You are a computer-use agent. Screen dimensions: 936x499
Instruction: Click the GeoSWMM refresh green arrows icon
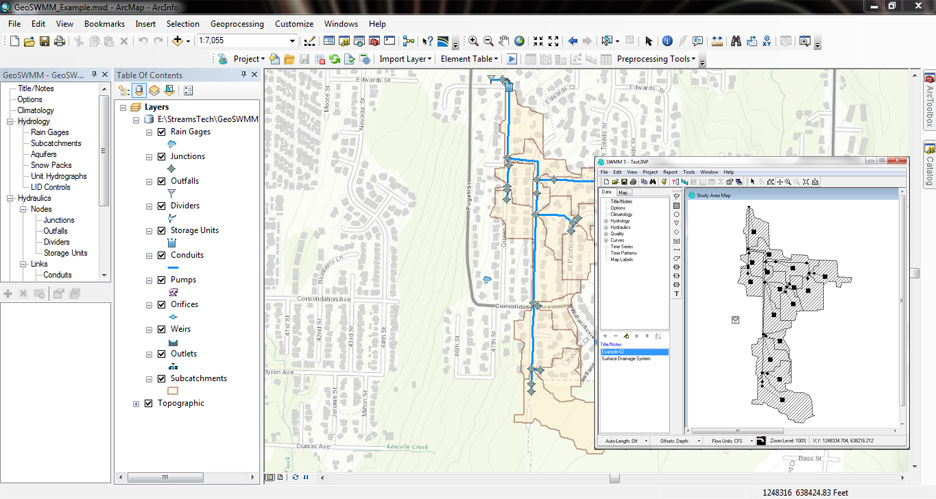pos(334,59)
